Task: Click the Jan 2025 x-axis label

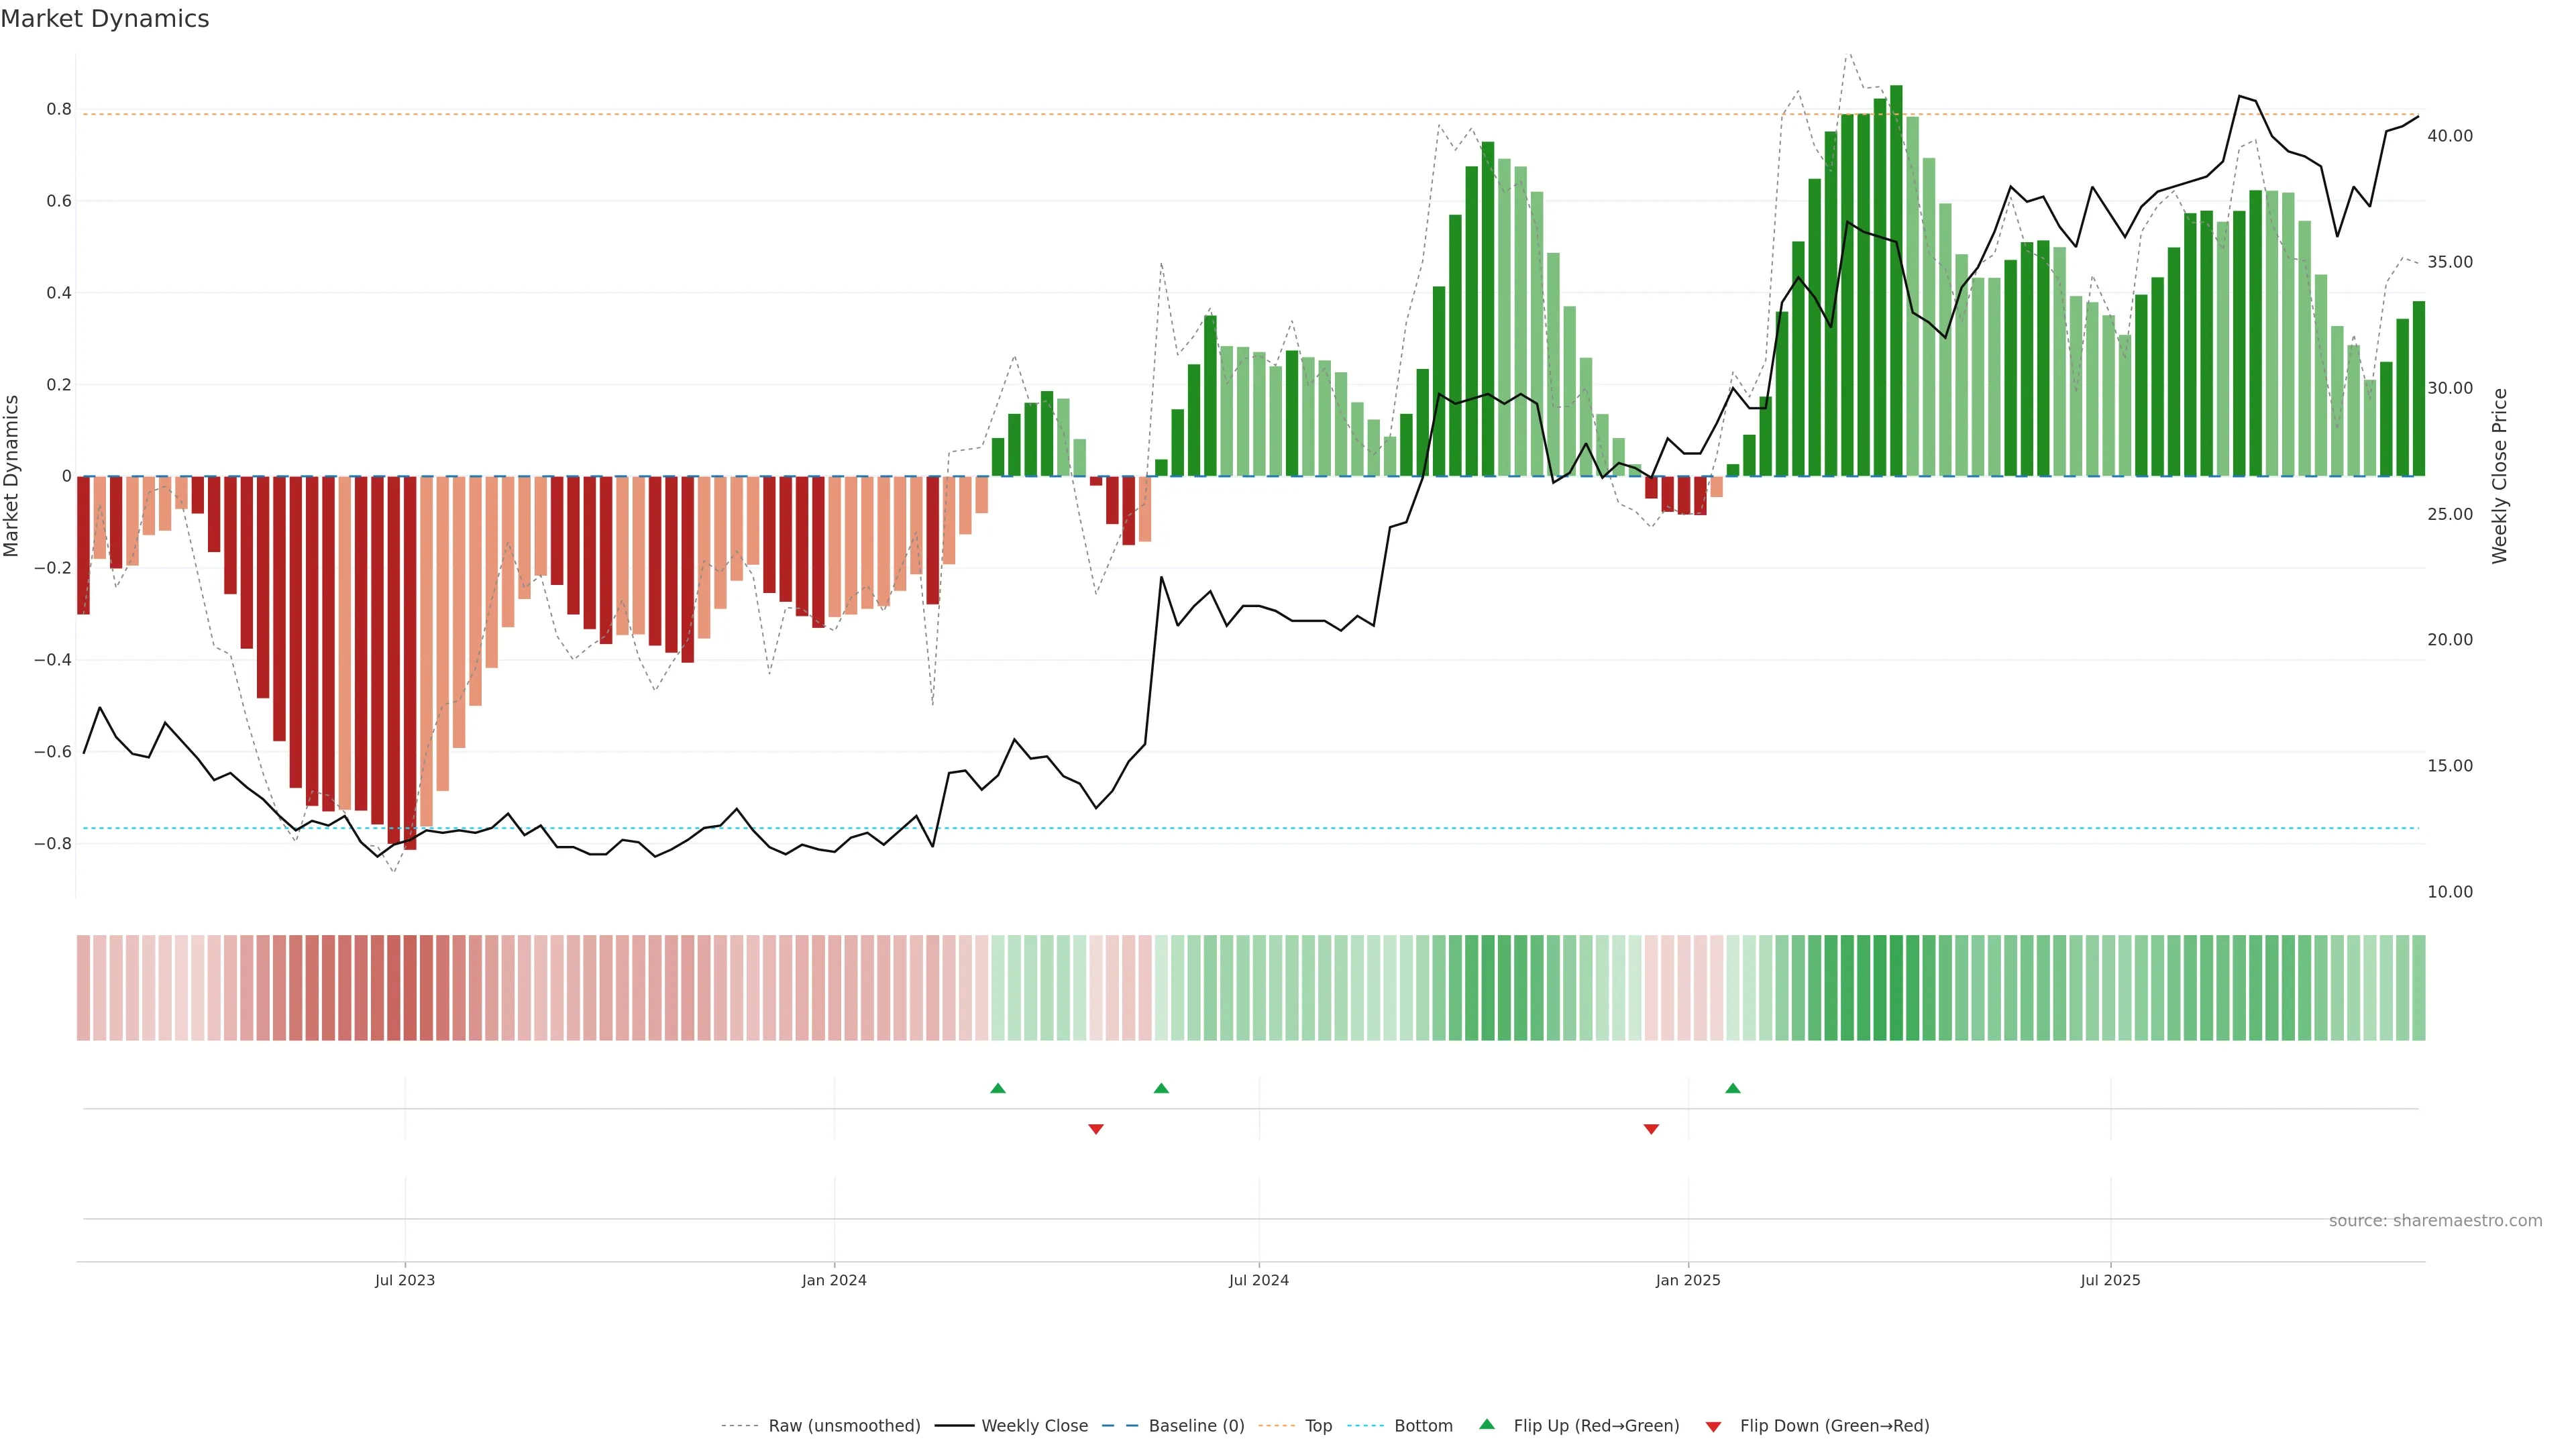Action: coord(1688,1280)
